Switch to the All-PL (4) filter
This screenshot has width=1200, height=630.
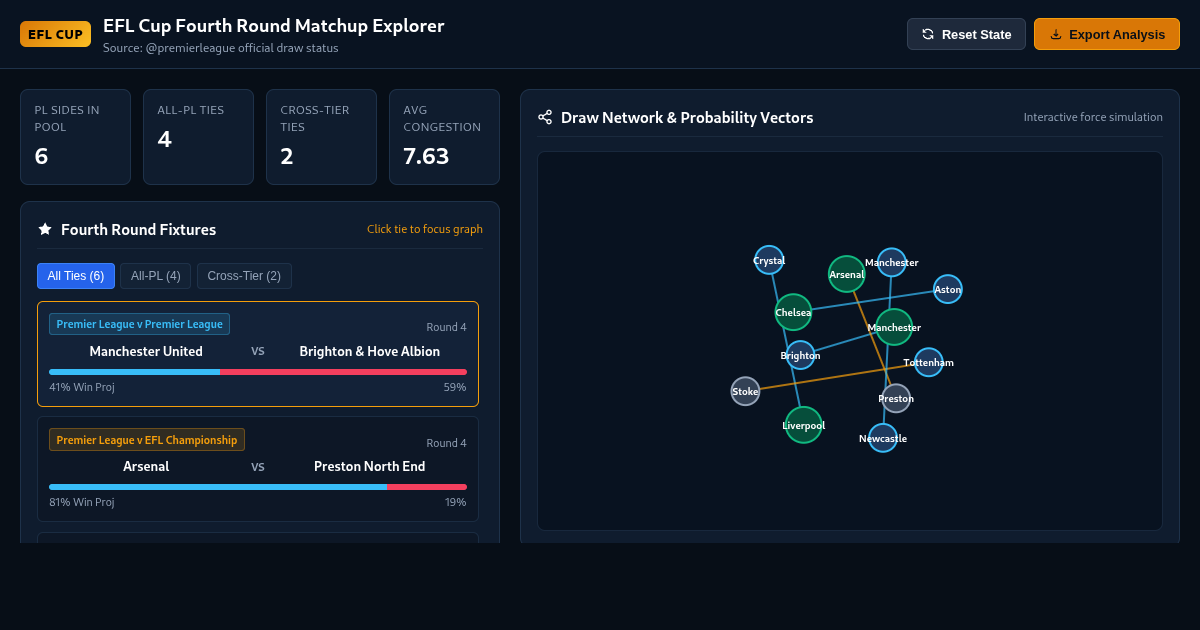[155, 276]
